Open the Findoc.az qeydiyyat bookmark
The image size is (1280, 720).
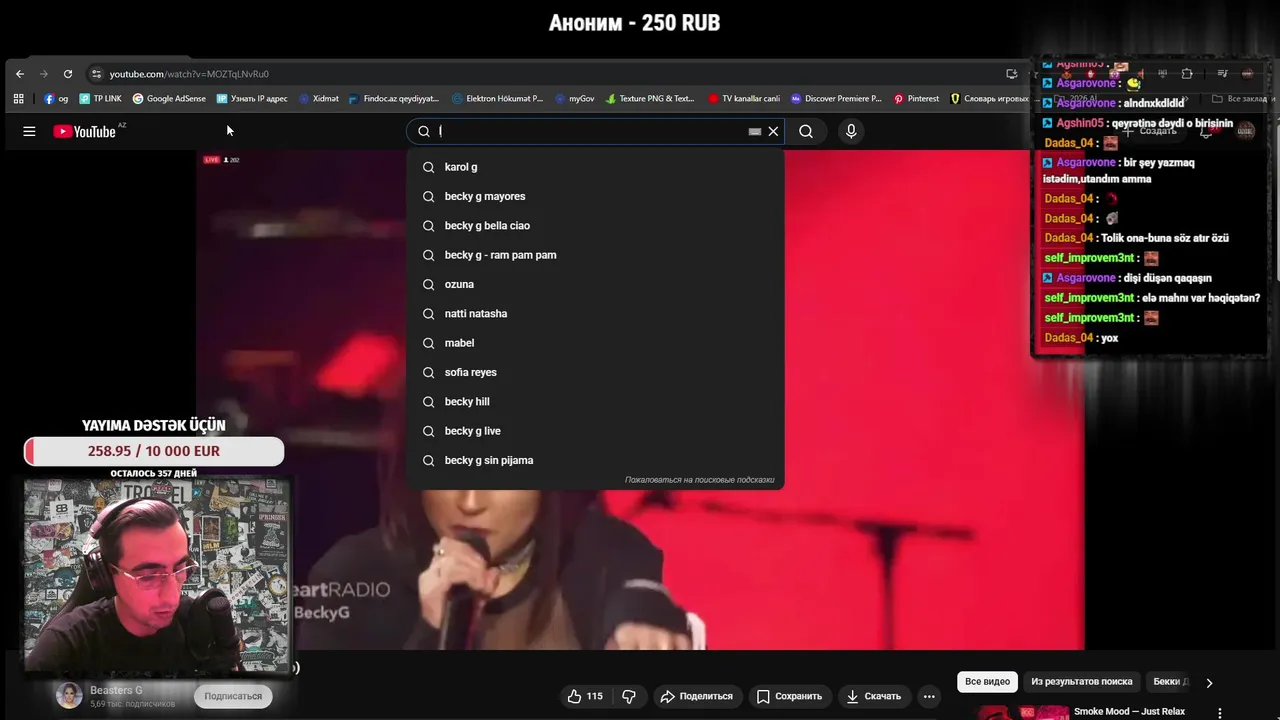click(394, 99)
